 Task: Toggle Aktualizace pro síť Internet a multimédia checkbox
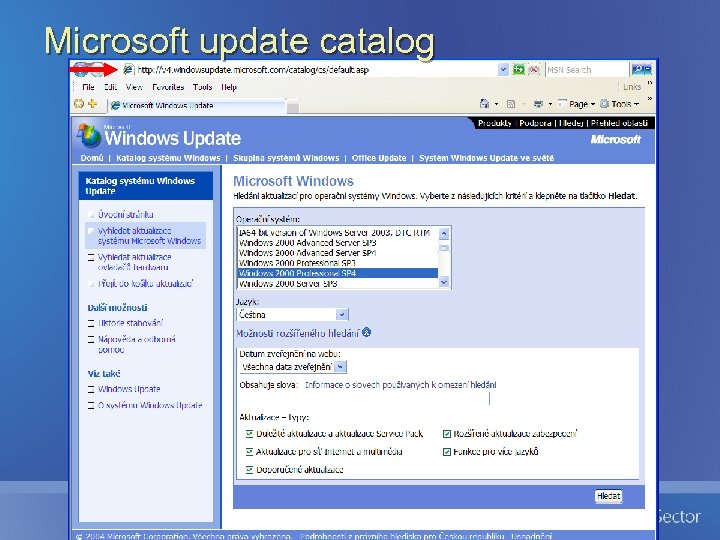249,452
